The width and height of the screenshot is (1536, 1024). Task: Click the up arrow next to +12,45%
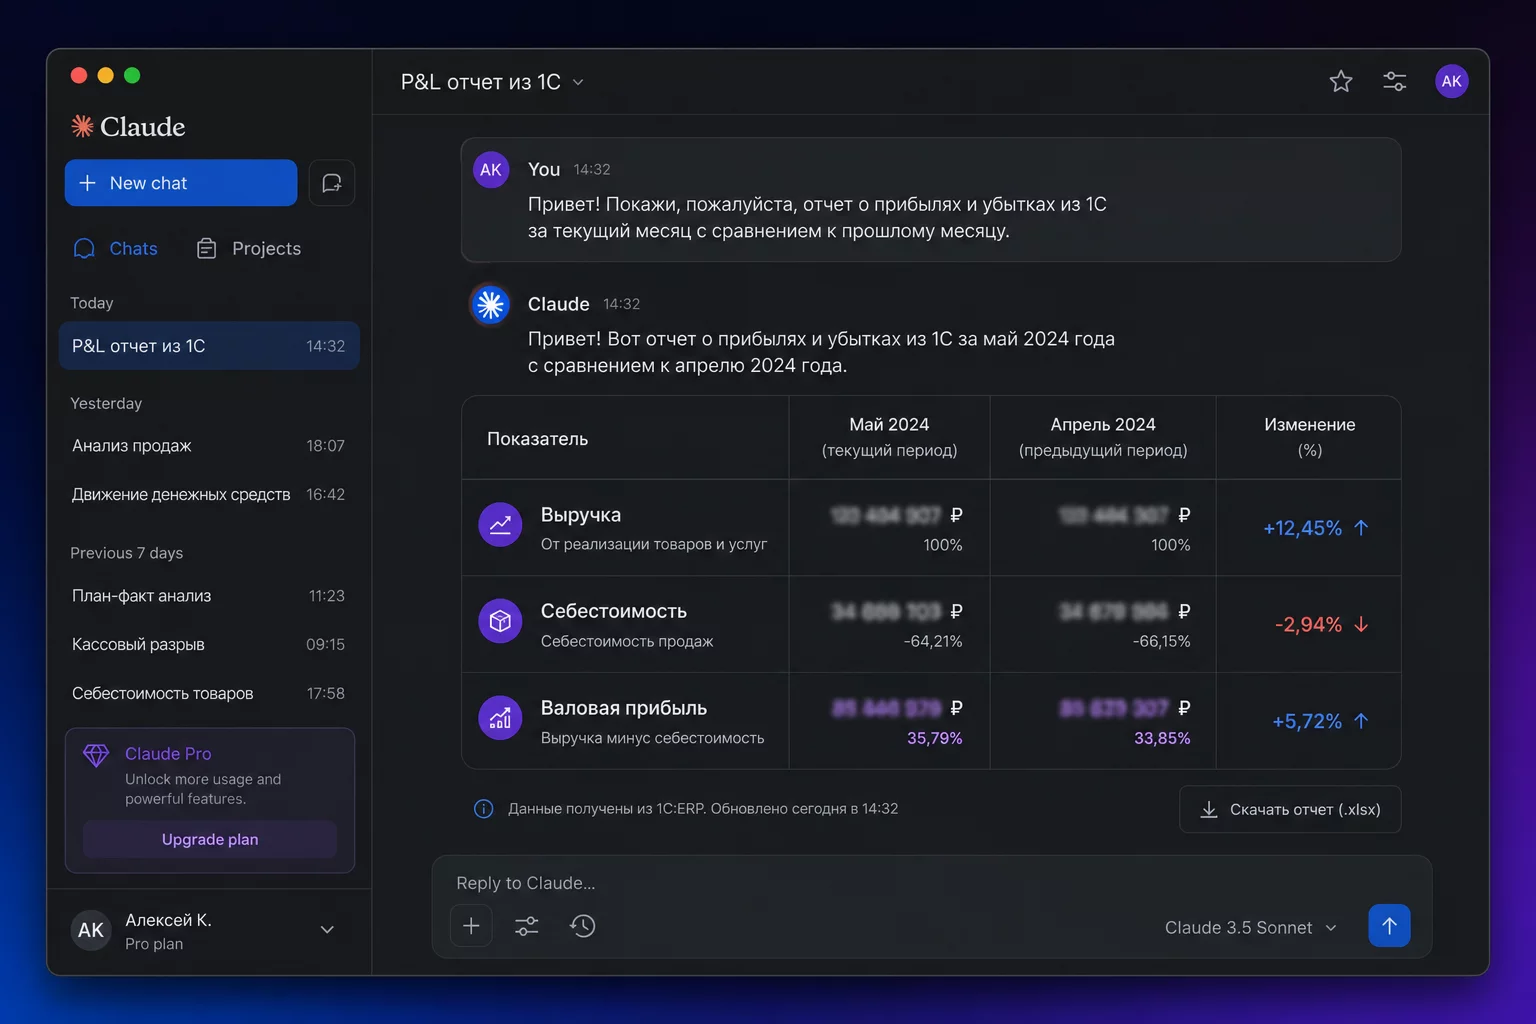(x=1361, y=528)
